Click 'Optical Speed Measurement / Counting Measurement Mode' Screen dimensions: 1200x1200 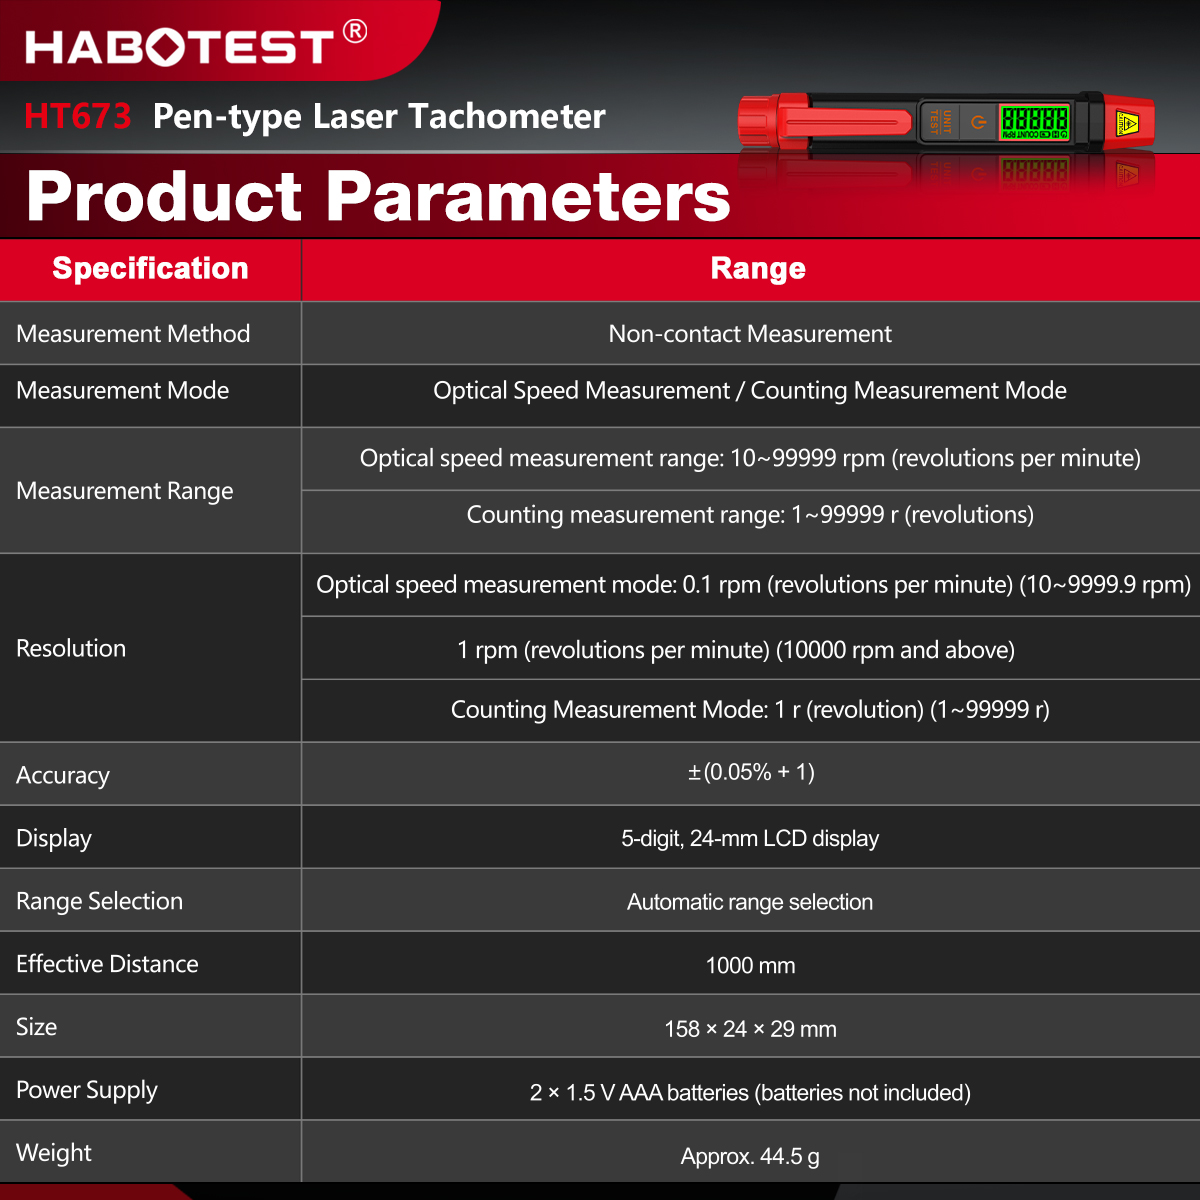(x=750, y=391)
